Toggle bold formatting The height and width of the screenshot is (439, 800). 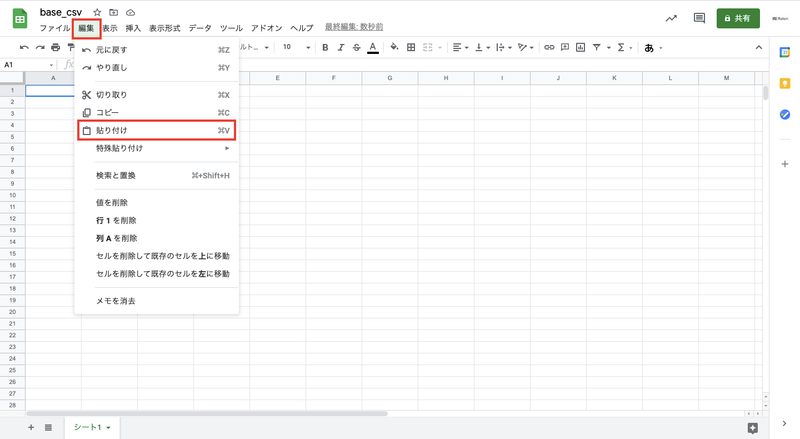coord(325,47)
